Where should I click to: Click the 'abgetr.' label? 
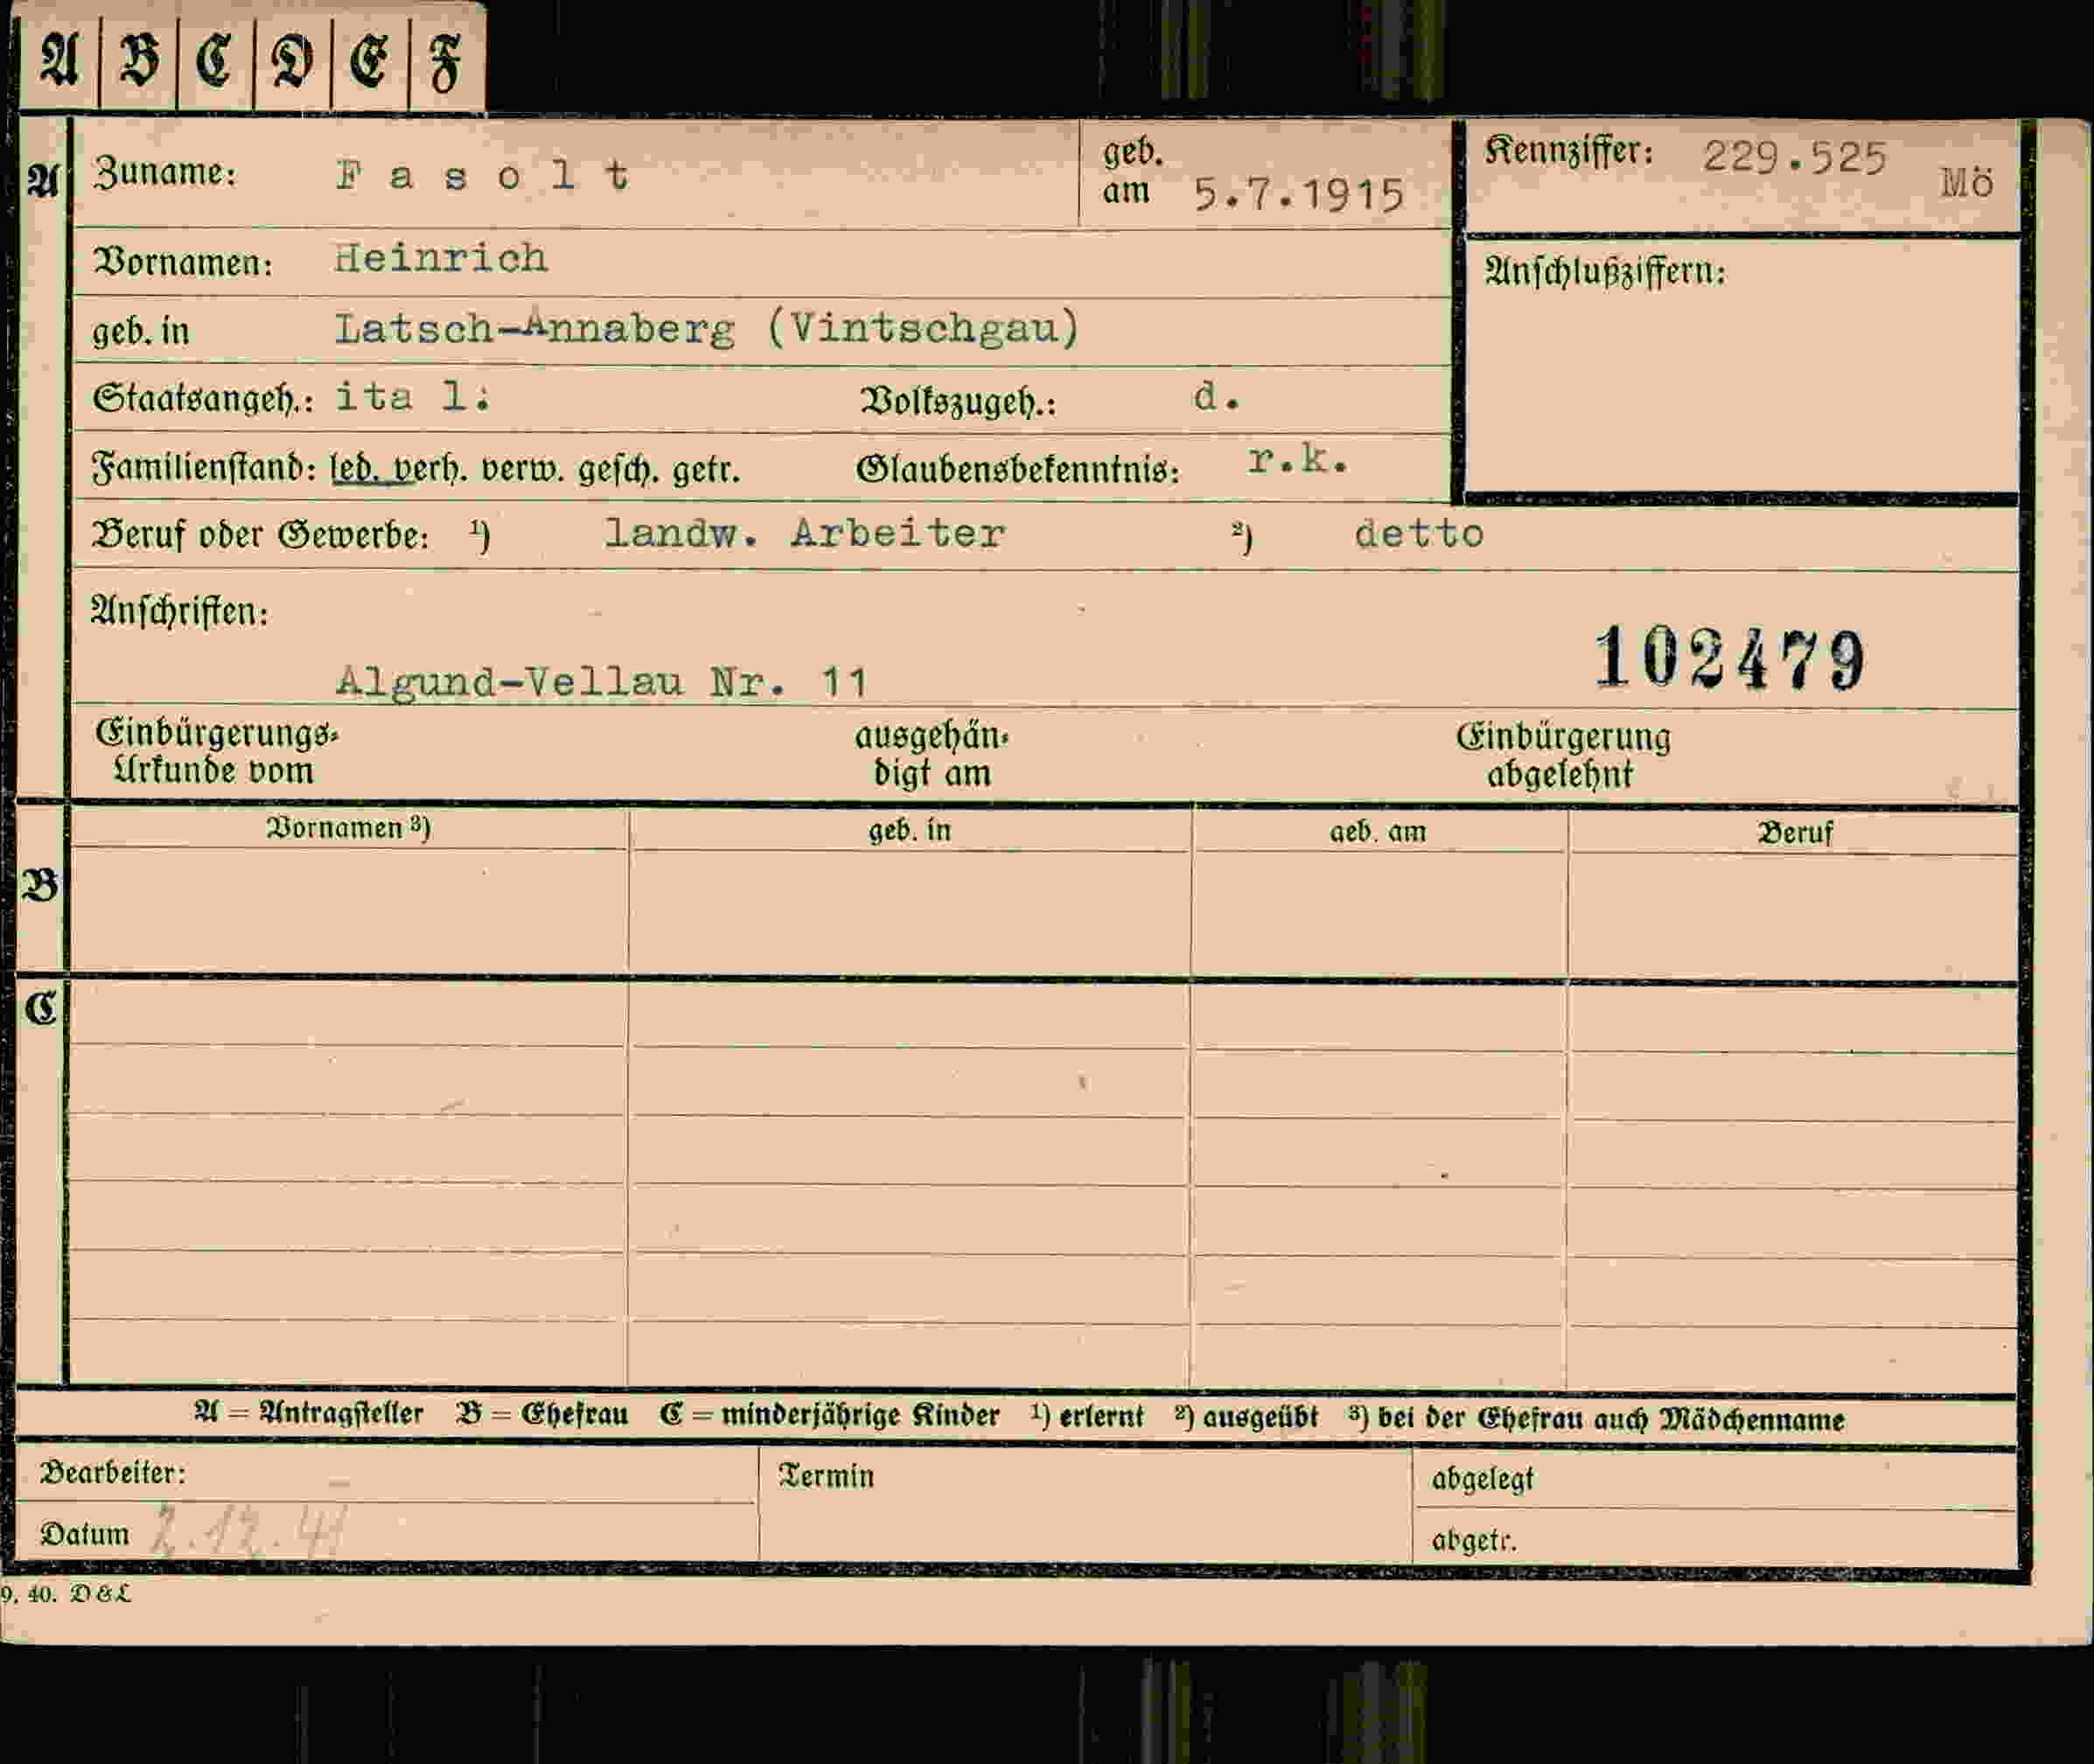pyautogui.click(x=1473, y=1541)
